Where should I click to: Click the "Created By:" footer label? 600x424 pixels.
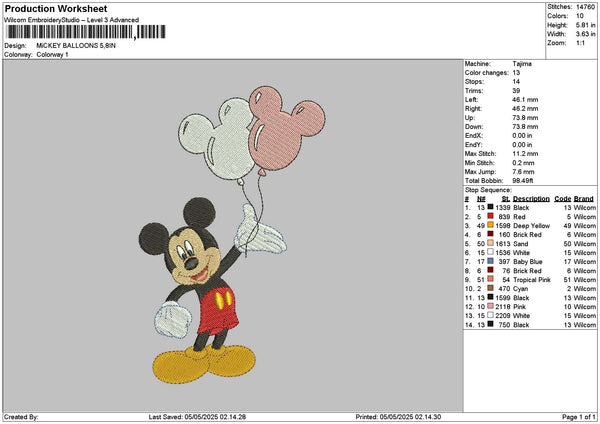tap(21, 417)
